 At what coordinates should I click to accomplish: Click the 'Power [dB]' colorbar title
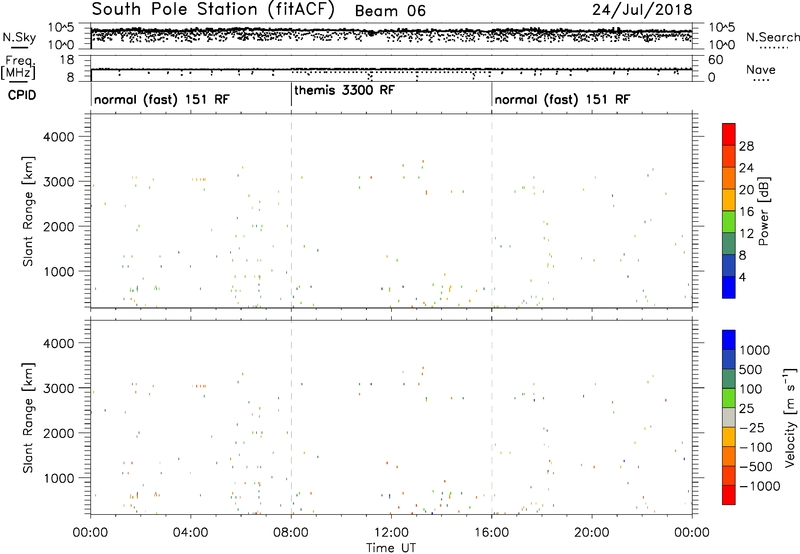pos(764,211)
